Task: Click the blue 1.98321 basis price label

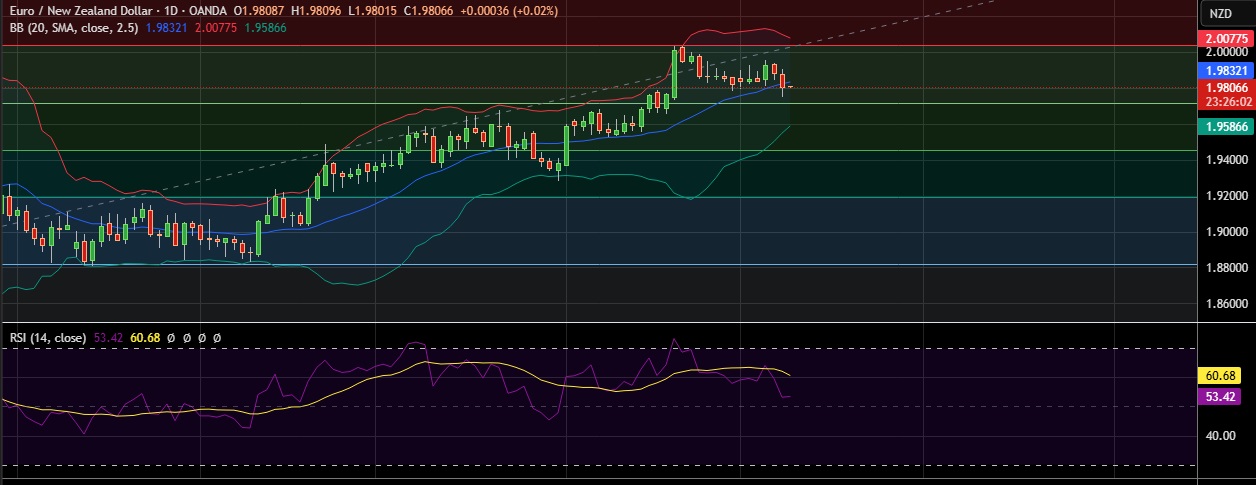Action: coord(1225,71)
